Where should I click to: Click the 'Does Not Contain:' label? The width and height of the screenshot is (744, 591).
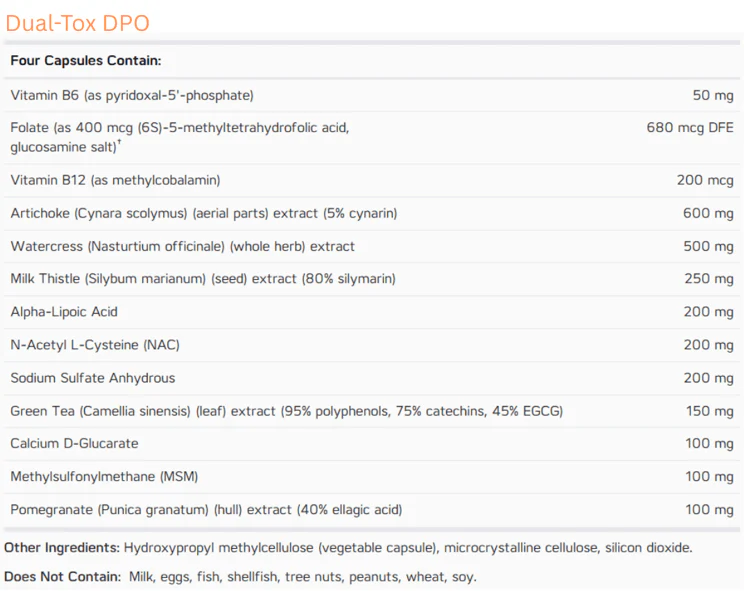(63, 577)
